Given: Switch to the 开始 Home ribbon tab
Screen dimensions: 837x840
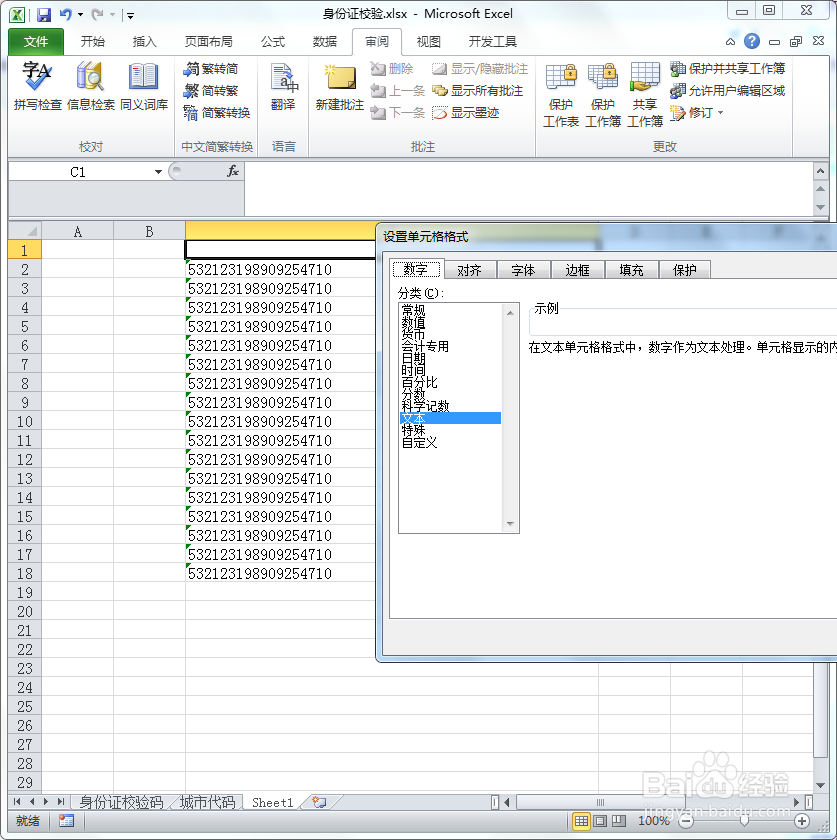Looking at the screenshot, I should [93, 42].
